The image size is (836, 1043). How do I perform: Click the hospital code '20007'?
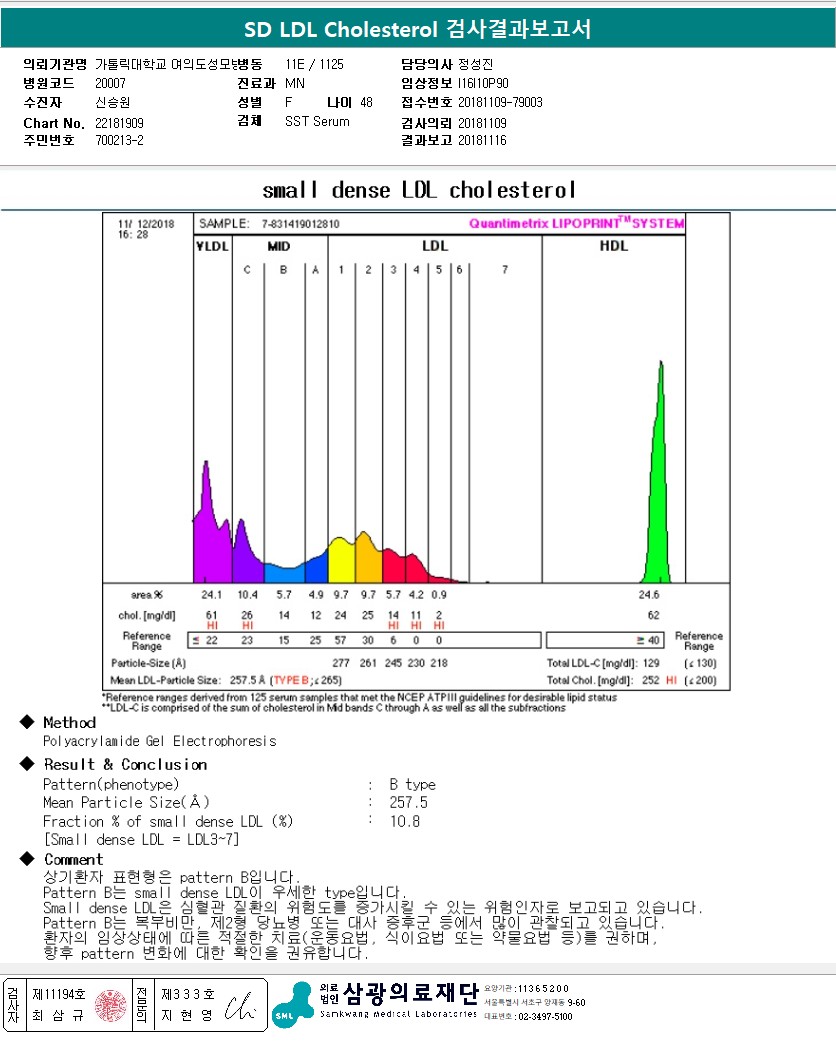110,83
